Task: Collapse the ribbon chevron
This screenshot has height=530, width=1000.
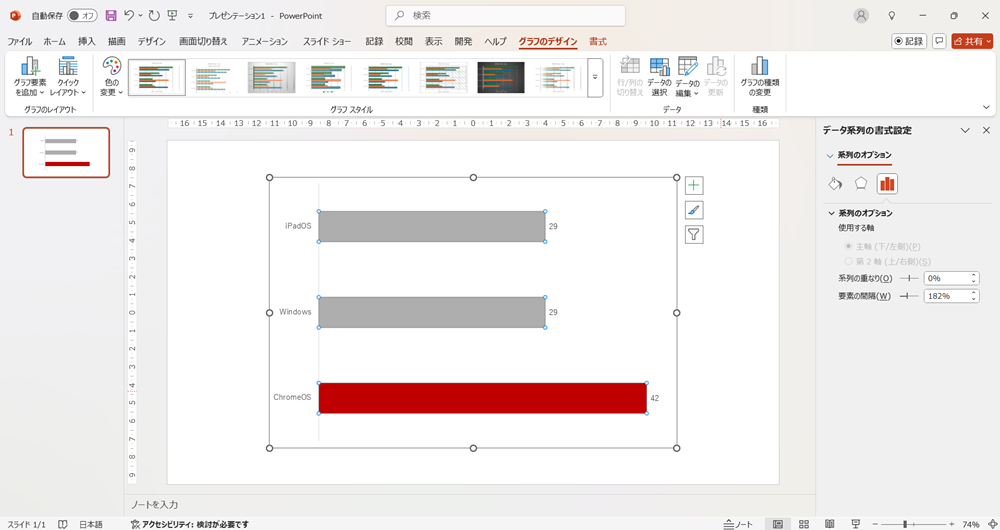Action: coord(986,107)
